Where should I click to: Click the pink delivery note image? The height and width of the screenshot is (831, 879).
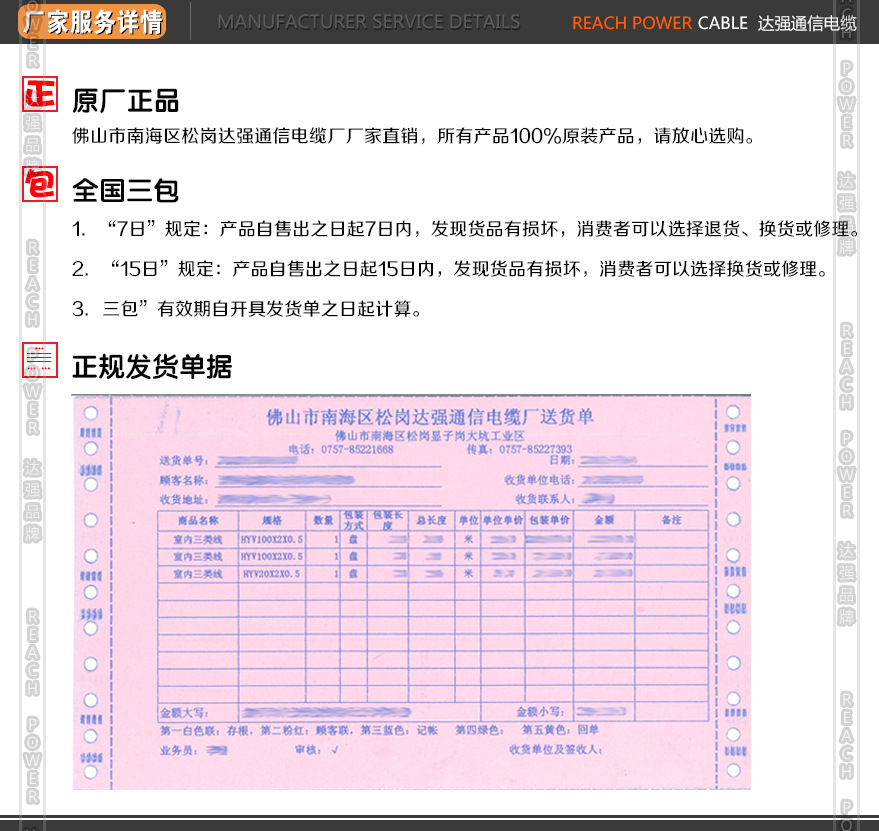point(411,592)
